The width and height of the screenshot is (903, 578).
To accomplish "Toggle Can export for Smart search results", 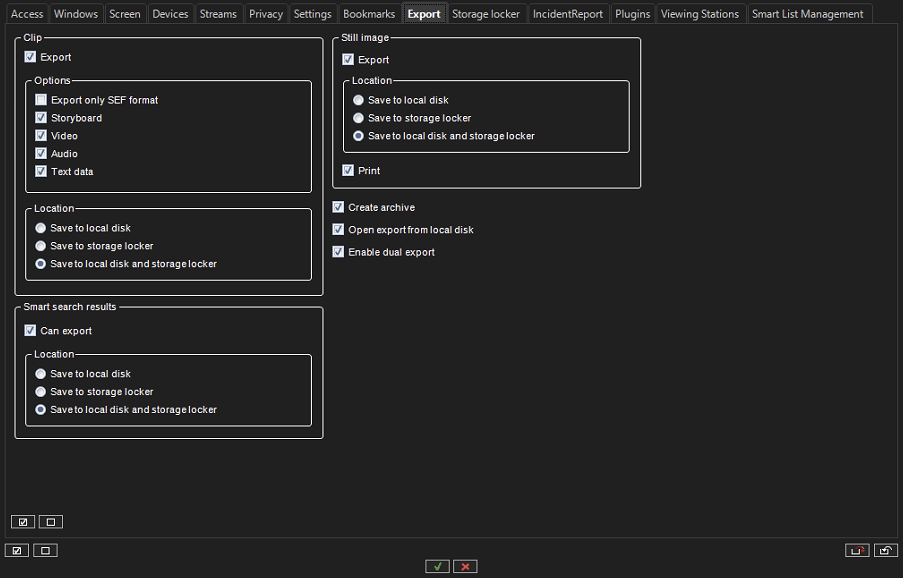I will point(30,330).
